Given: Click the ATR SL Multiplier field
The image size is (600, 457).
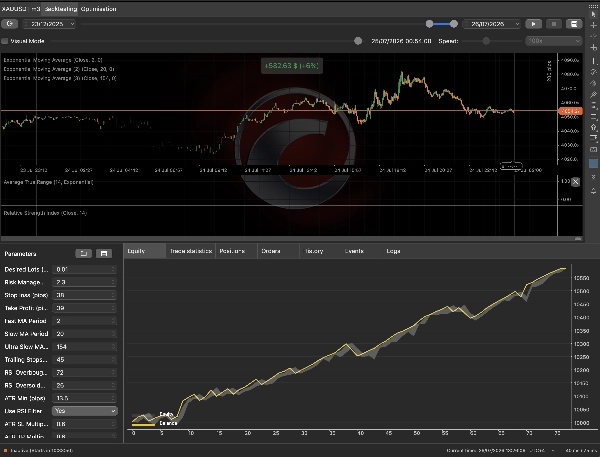Looking at the screenshot, I should (x=84, y=424).
